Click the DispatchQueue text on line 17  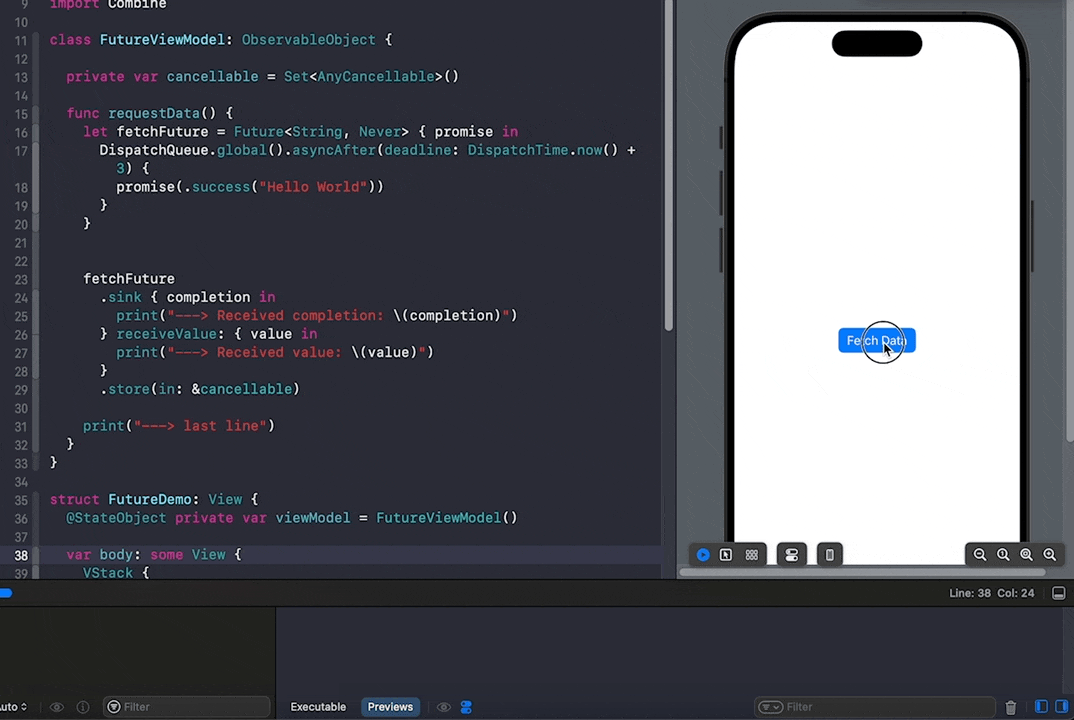click(154, 150)
